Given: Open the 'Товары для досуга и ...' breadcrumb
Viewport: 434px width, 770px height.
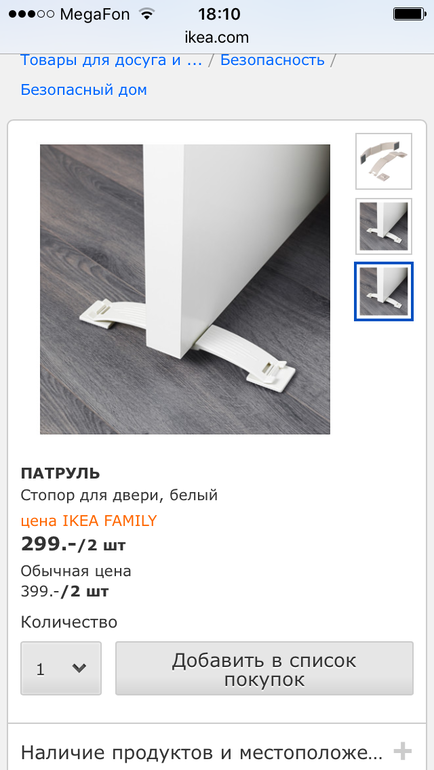Looking at the screenshot, I should click(x=111, y=60).
